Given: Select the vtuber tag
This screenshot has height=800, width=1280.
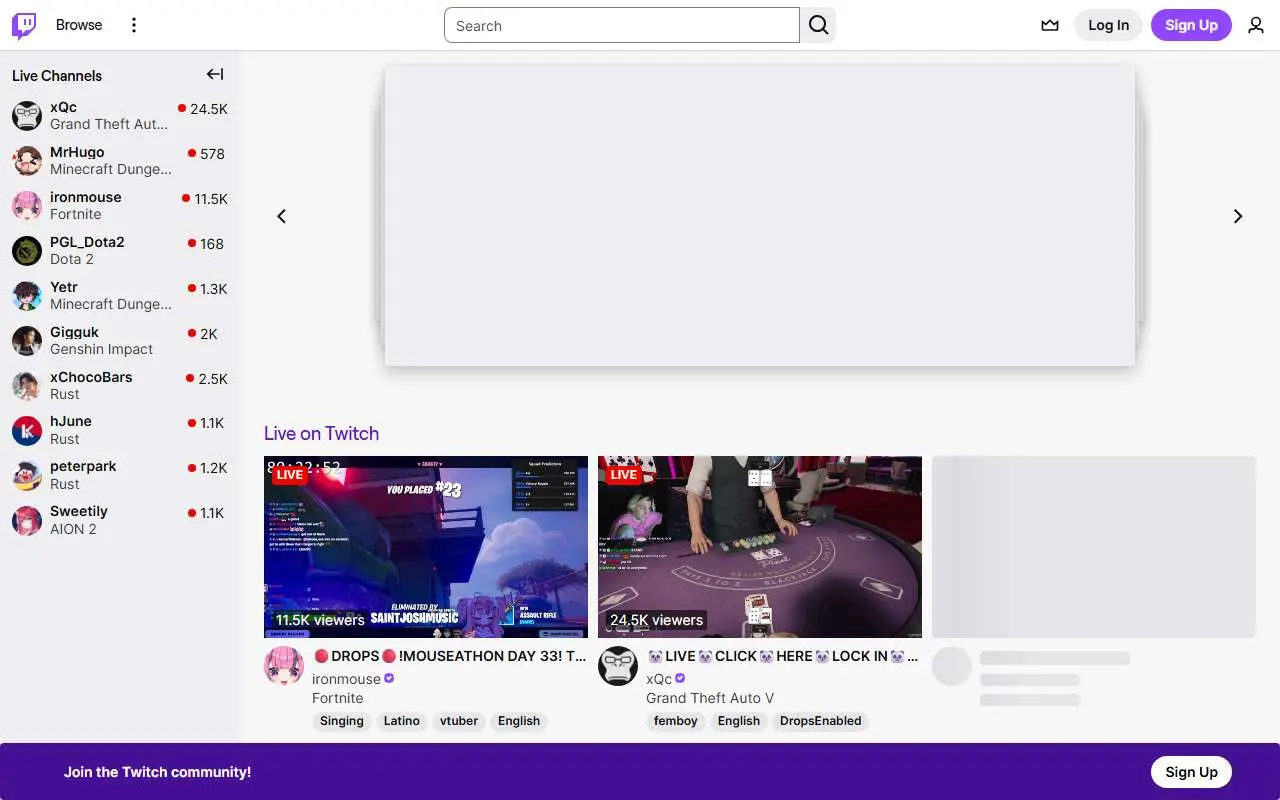Looking at the screenshot, I should [x=459, y=721].
